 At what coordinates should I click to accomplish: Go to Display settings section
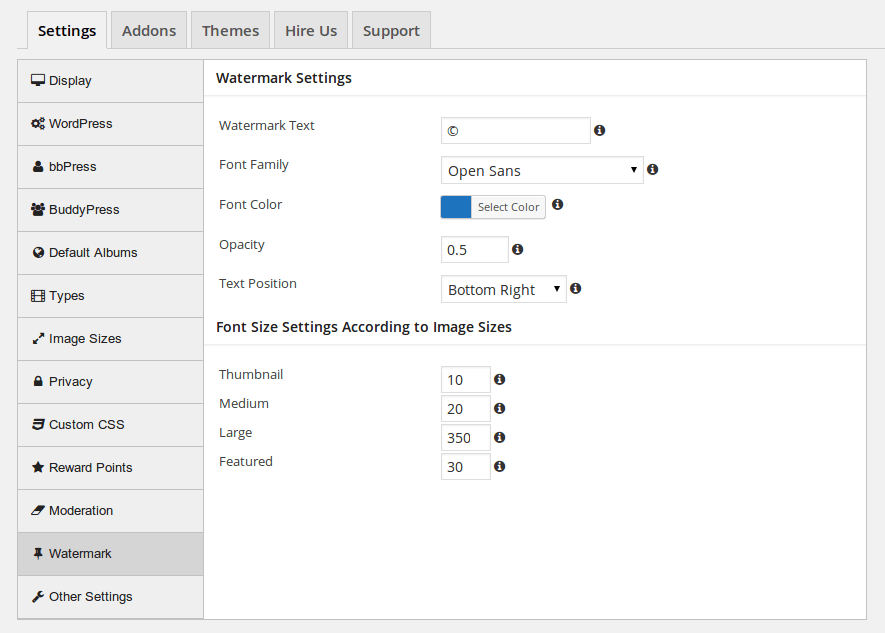tap(111, 81)
